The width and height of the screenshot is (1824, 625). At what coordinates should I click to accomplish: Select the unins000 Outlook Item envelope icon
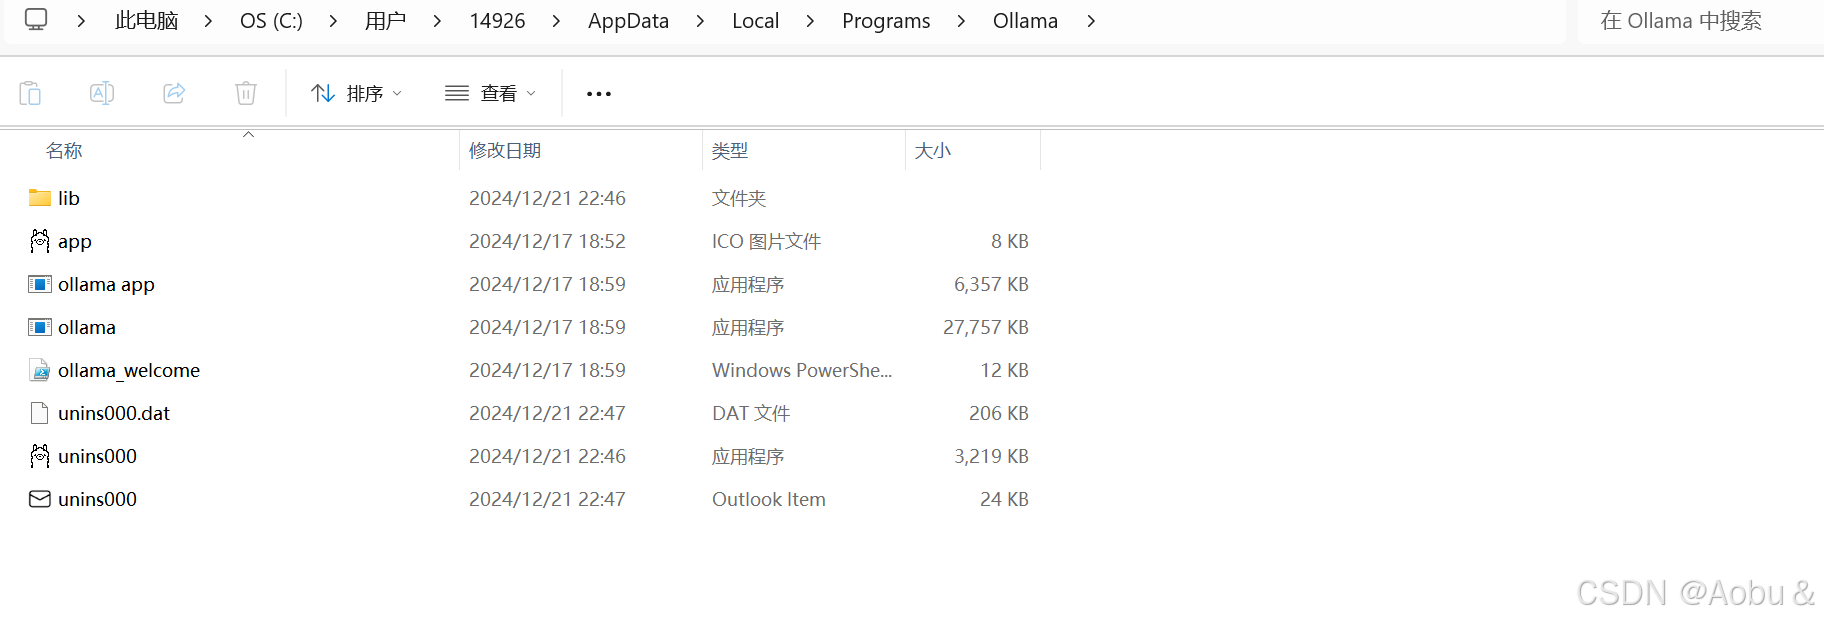tap(40, 499)
